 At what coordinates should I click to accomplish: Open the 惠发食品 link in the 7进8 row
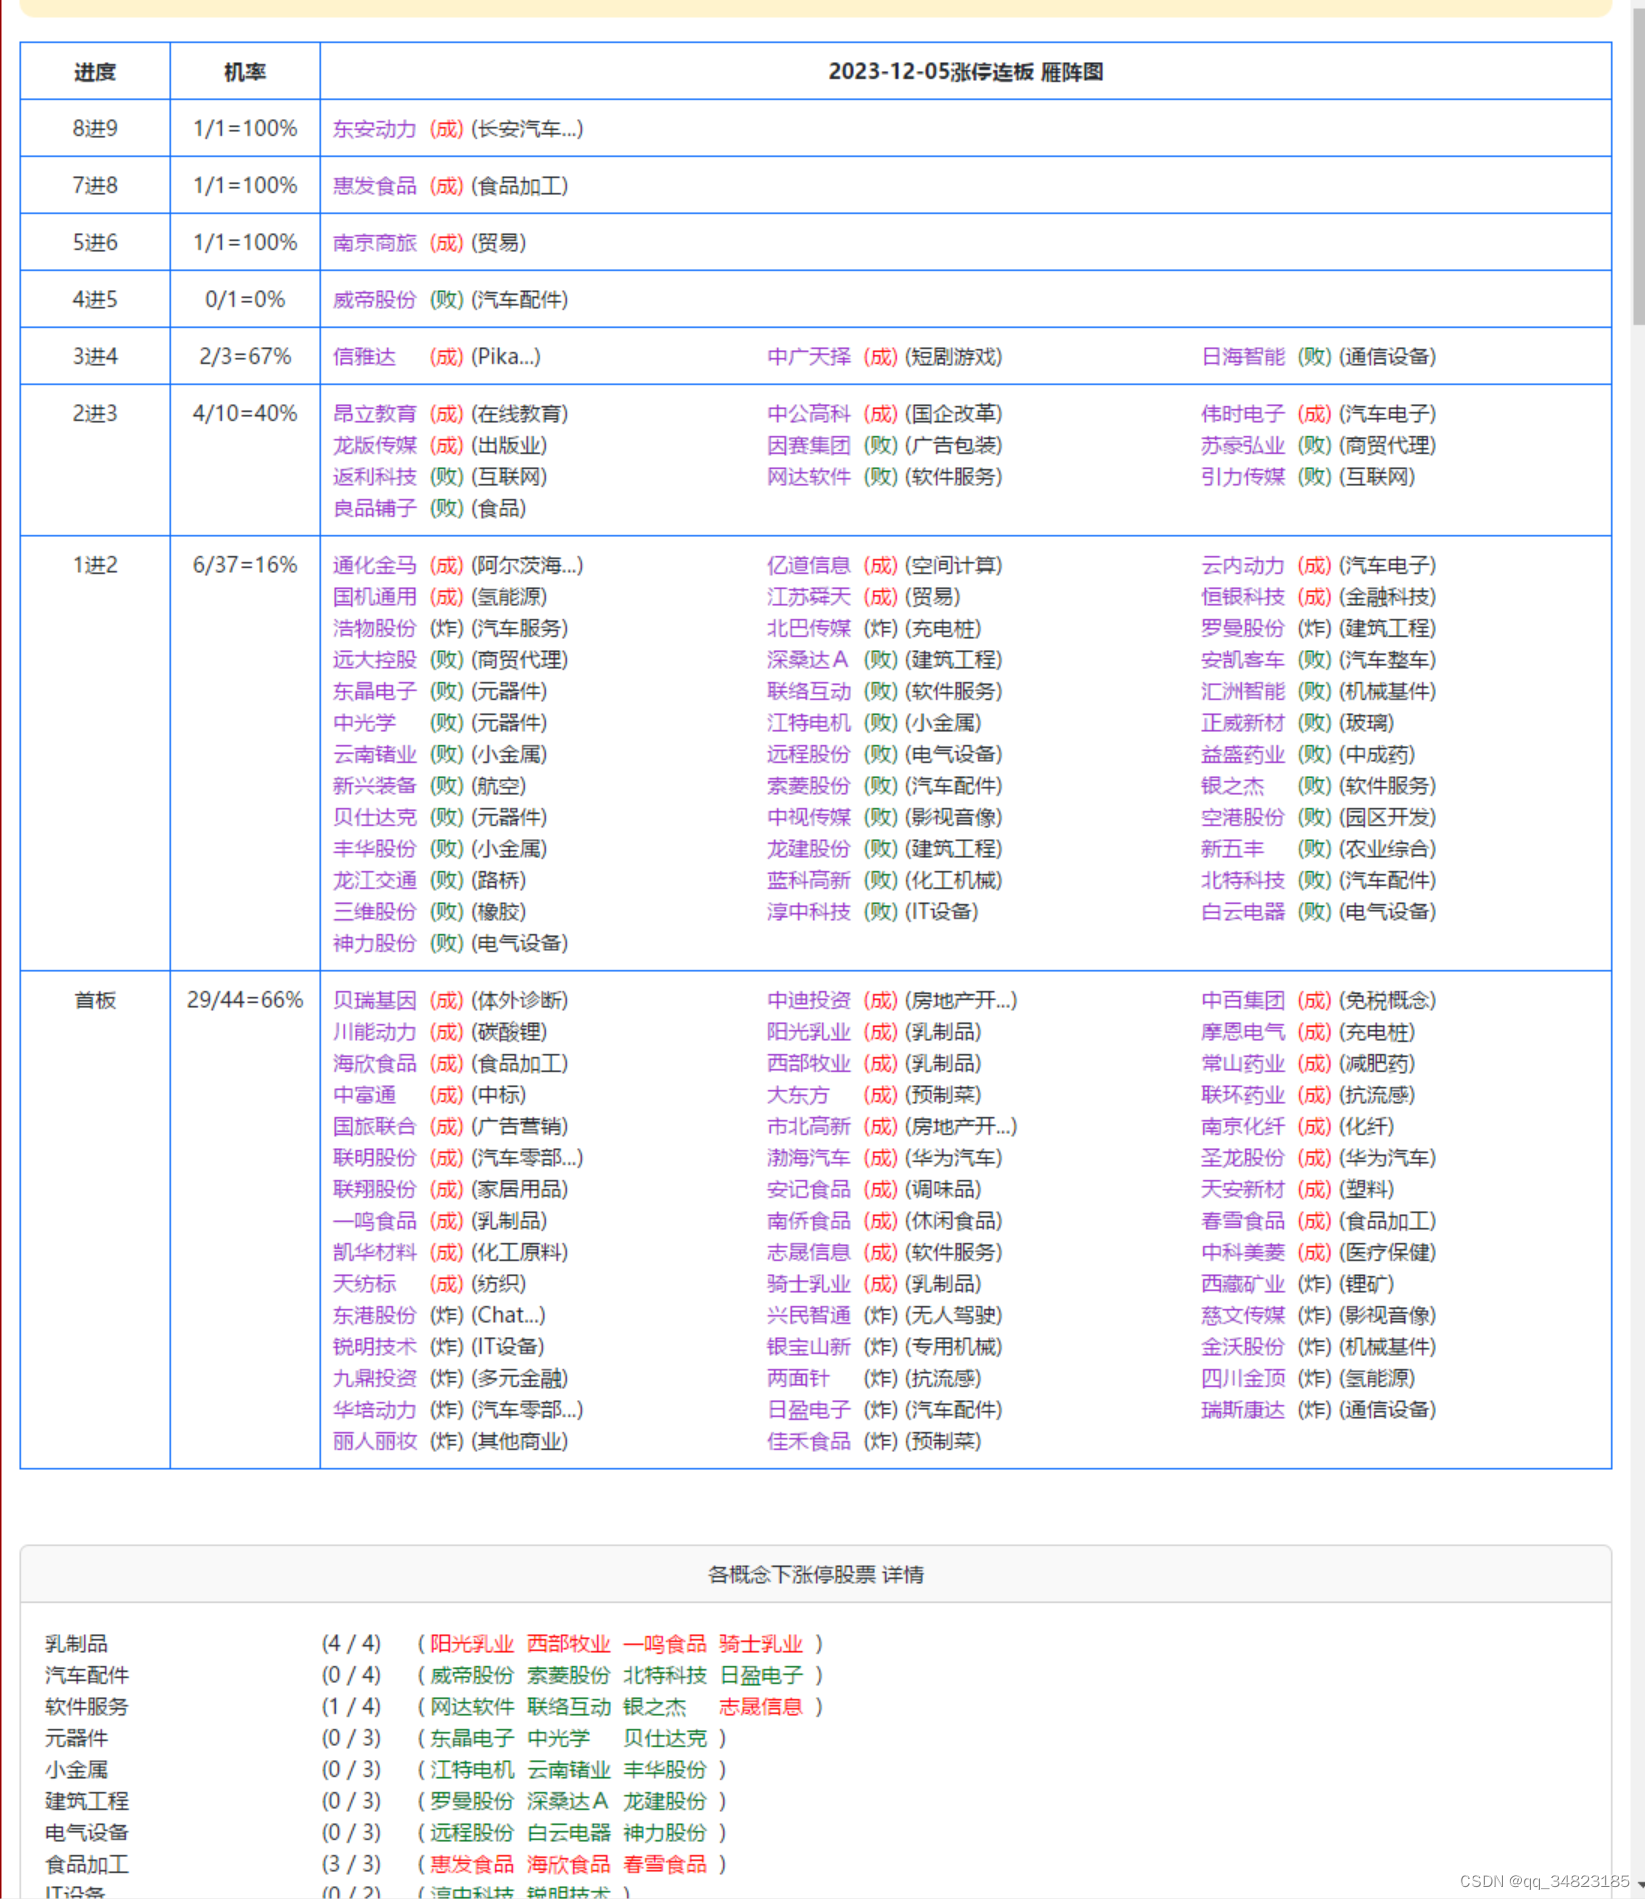374,186
